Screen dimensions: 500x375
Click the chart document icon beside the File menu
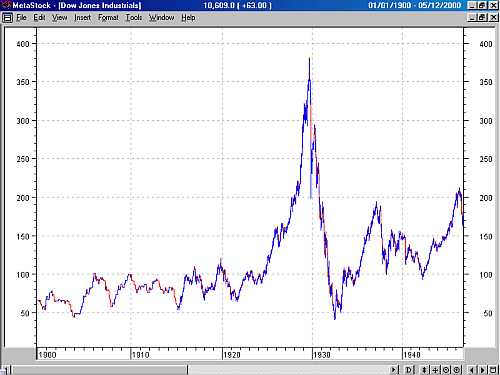(x=7, y=18)
